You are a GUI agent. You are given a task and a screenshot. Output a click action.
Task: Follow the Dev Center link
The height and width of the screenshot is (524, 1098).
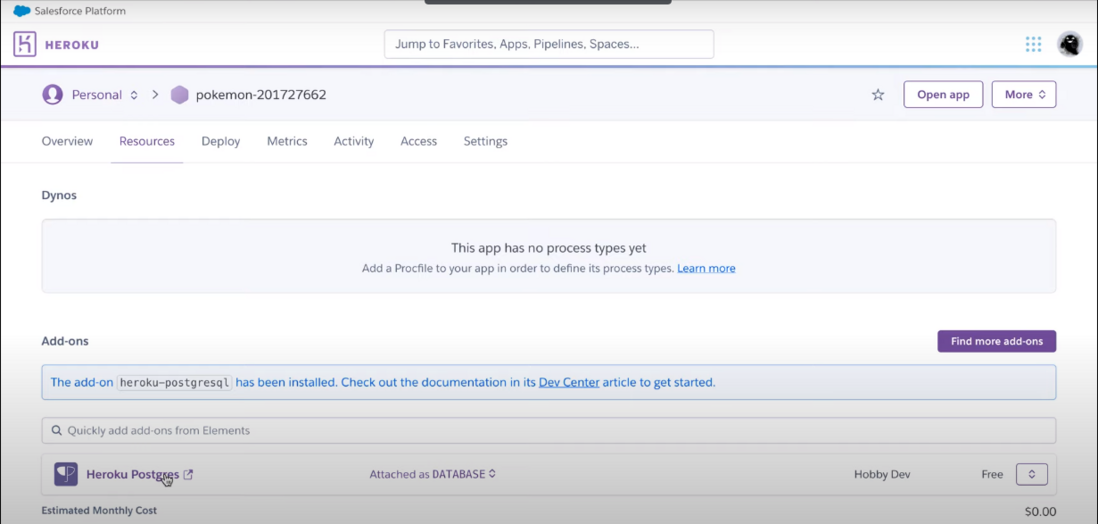coord(569,382)
